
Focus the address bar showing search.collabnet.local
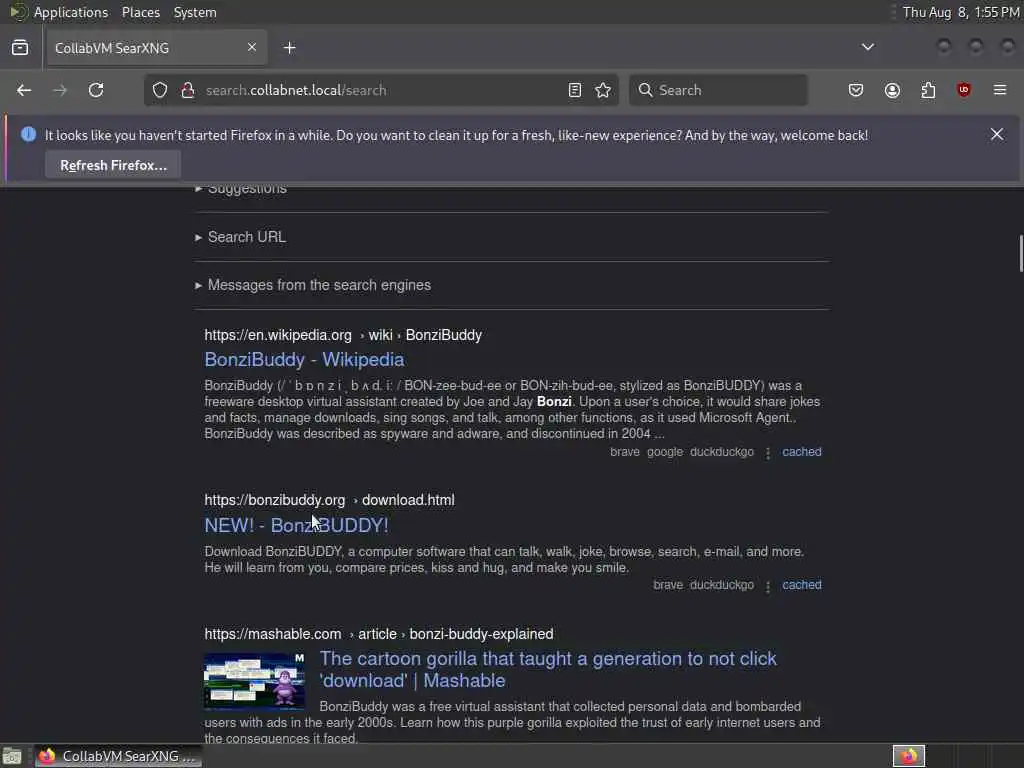(x=382, y=90)
